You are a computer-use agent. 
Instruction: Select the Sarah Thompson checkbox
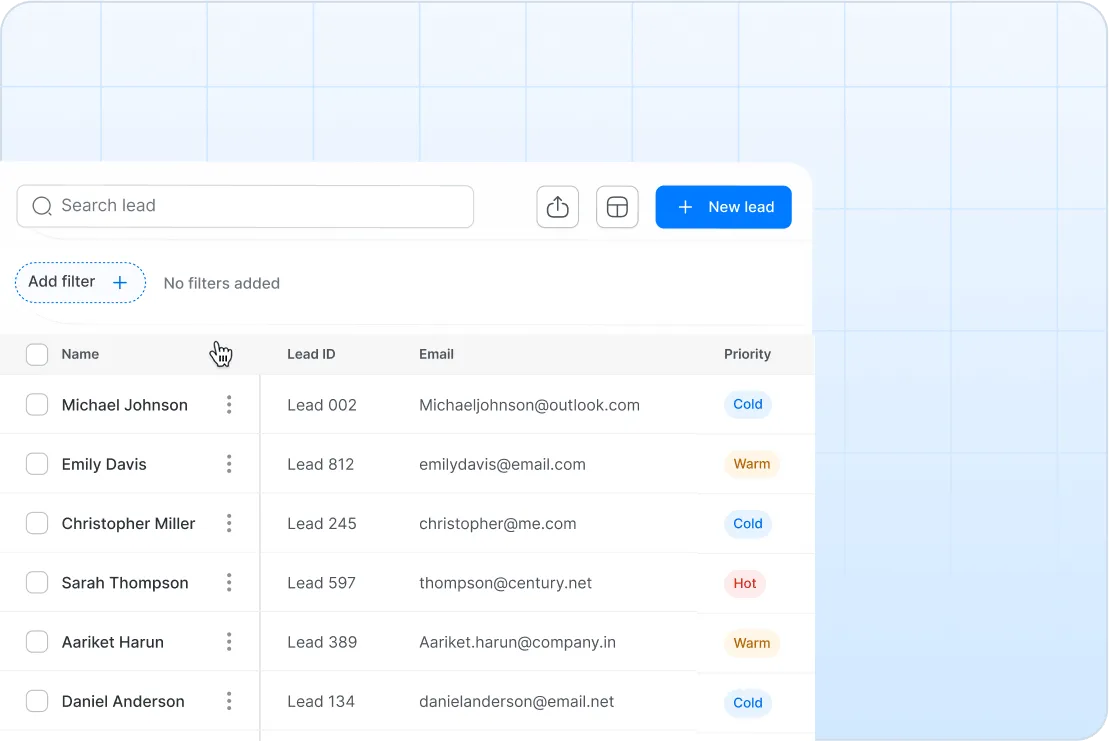tap(37, 583)
